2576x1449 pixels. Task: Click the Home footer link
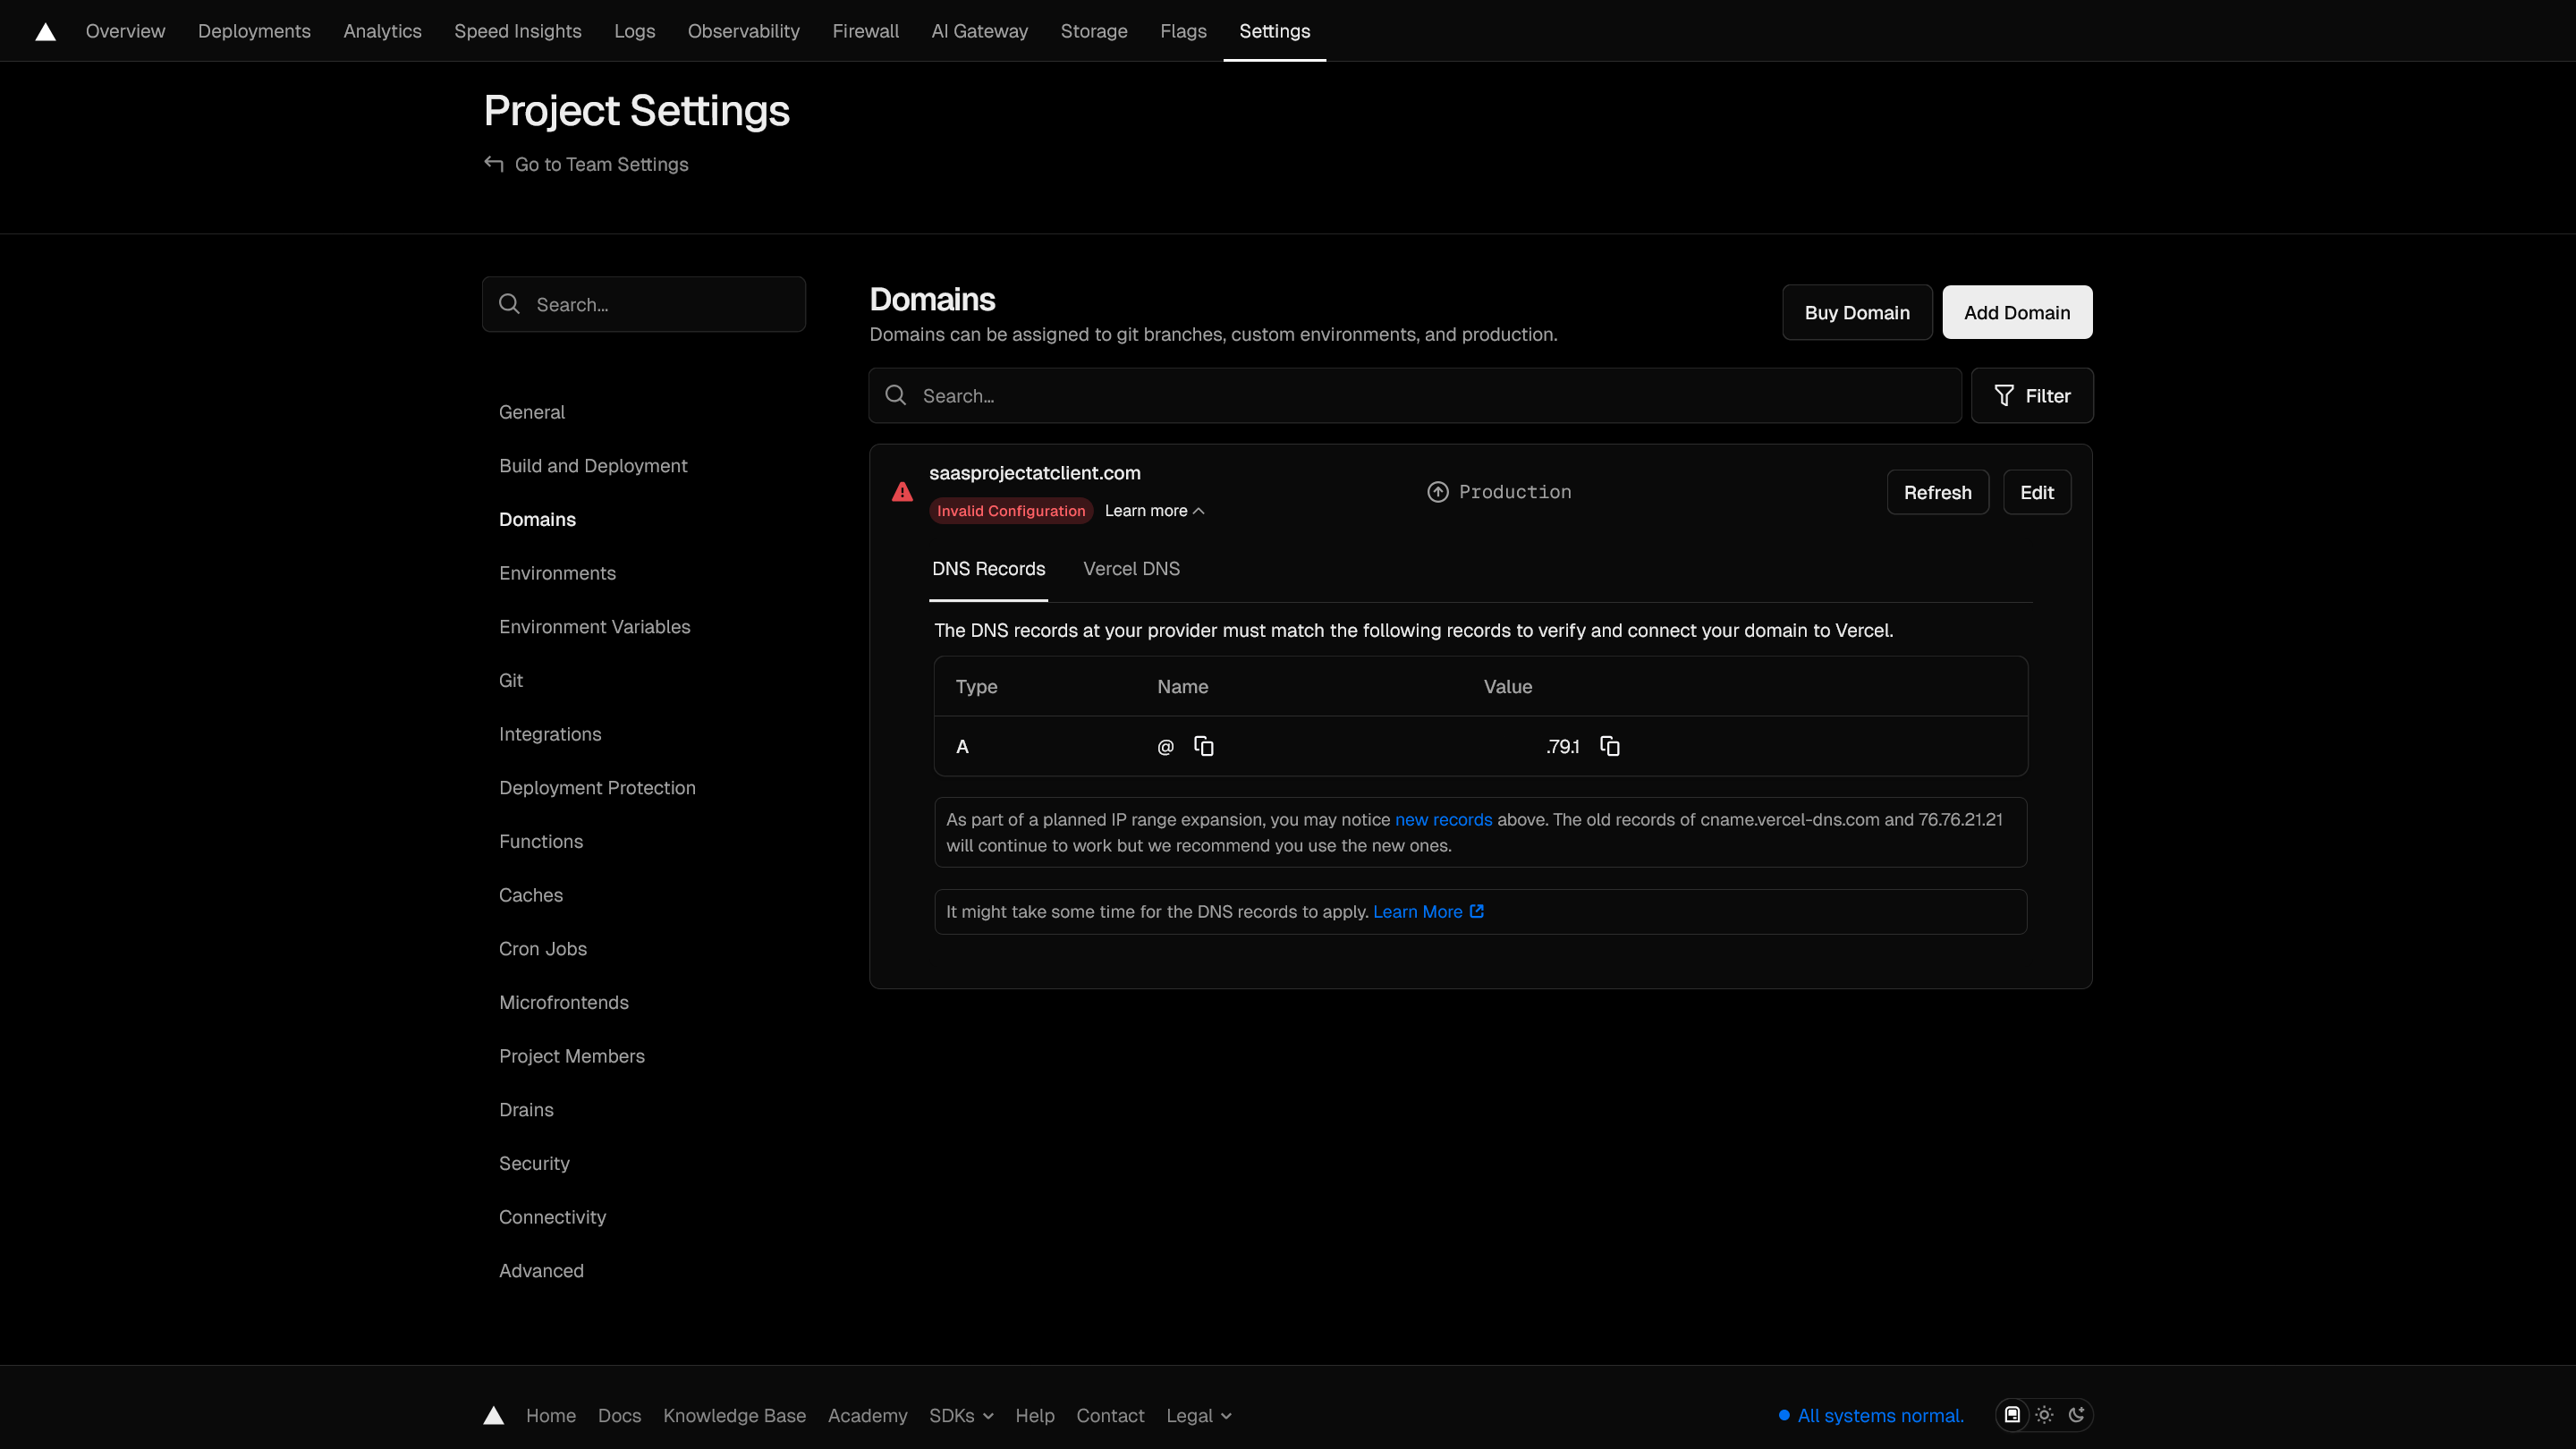click(551, 1416)
